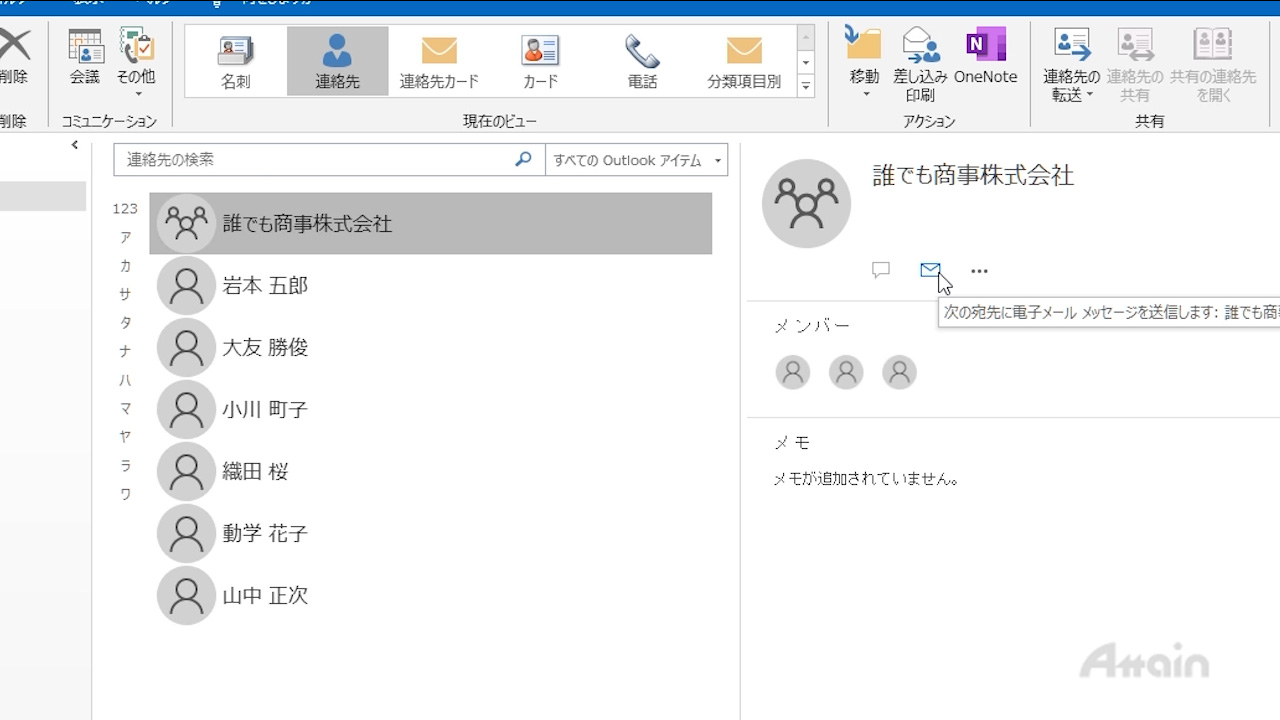Select the 名刺 view icon
1280x720 pixels.
pos(236,61)
